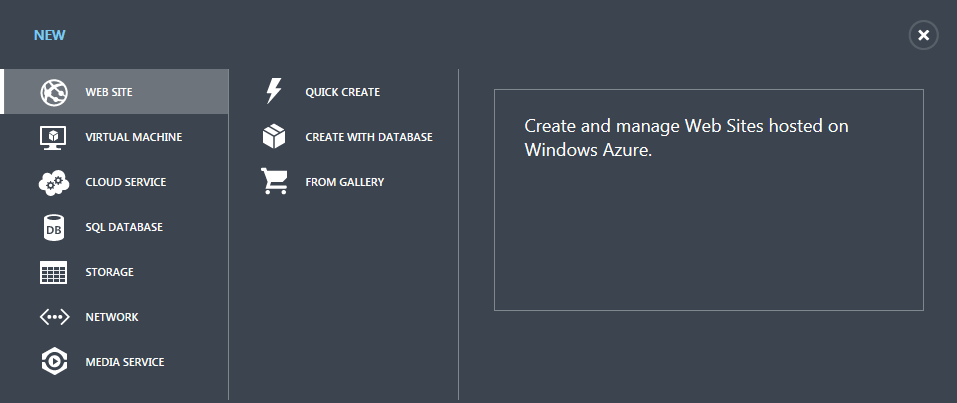This screenshot has width=957, height=403.
Task: Click the From Gallery shopping cart icon
Action: coord(274,181)
